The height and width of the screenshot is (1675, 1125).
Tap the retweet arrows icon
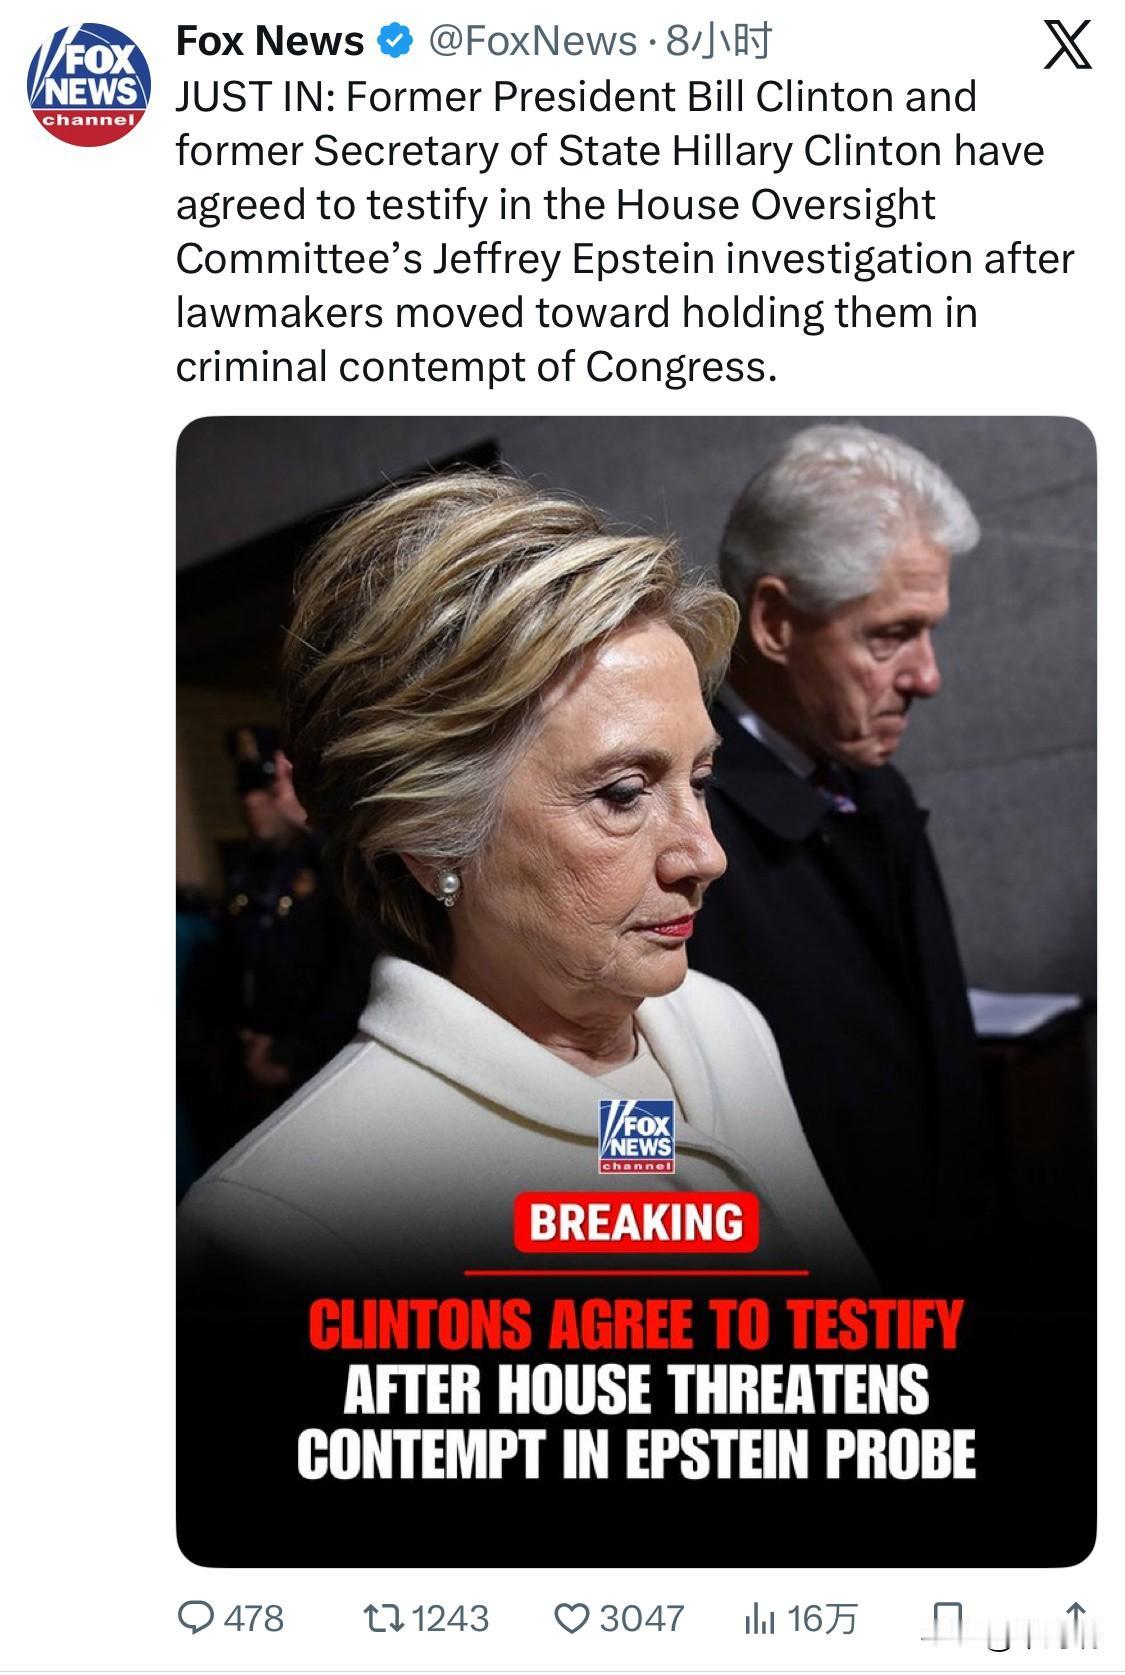383,1617
